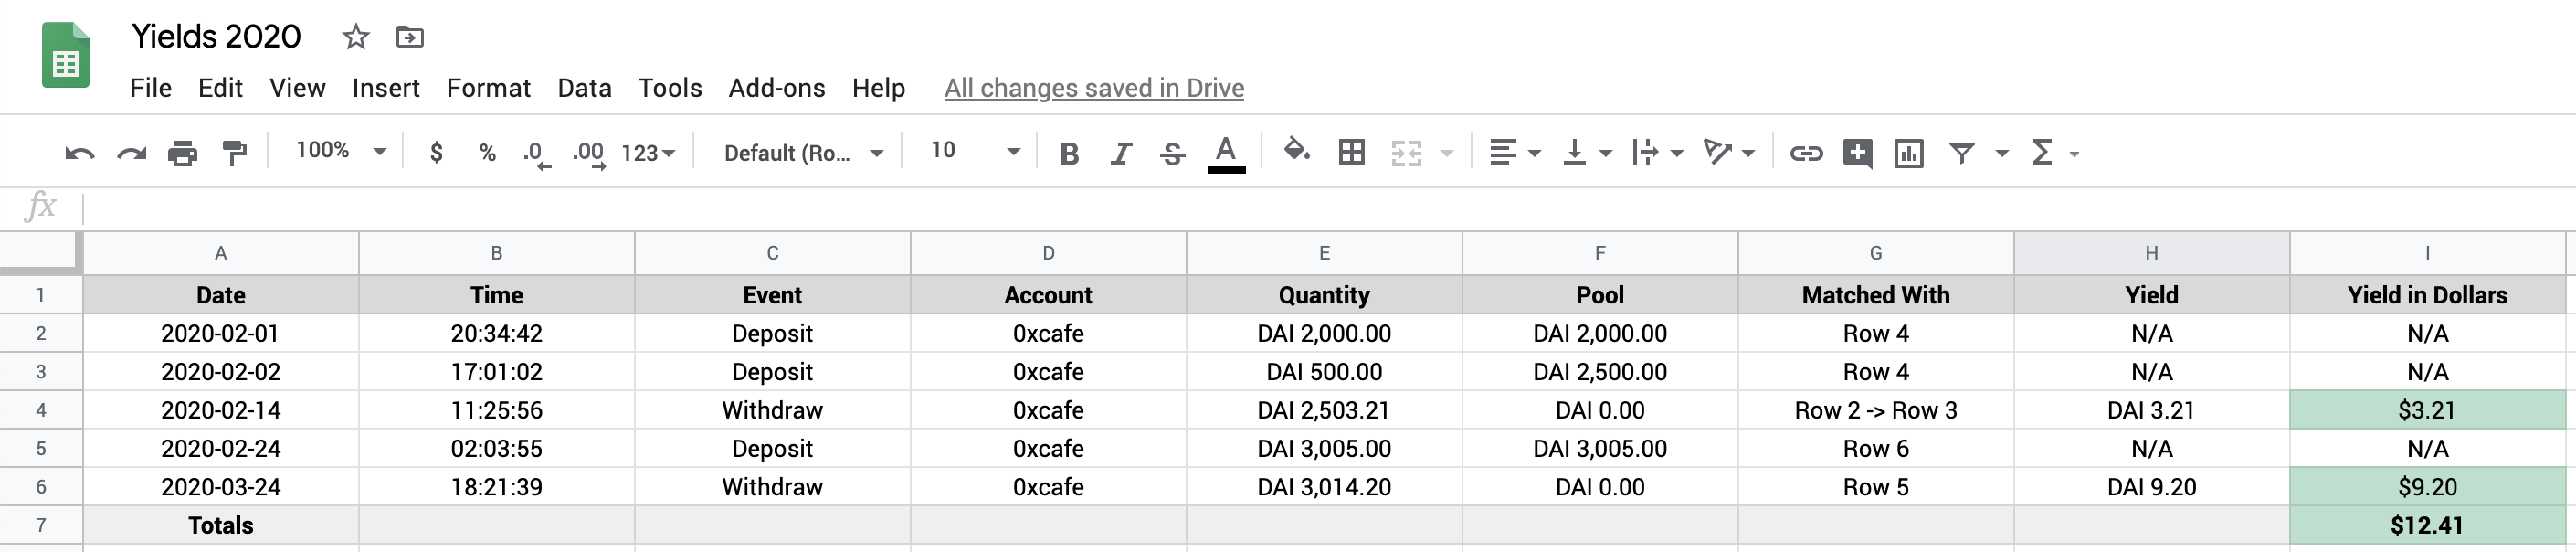Open the fill color picker

pyautogui.click(x=1297, y=151)
